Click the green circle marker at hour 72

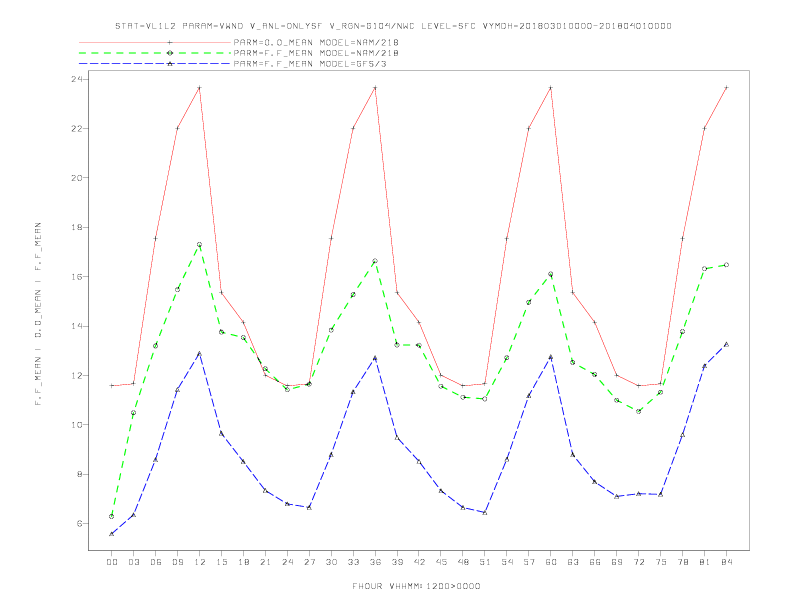pos(638,412)
